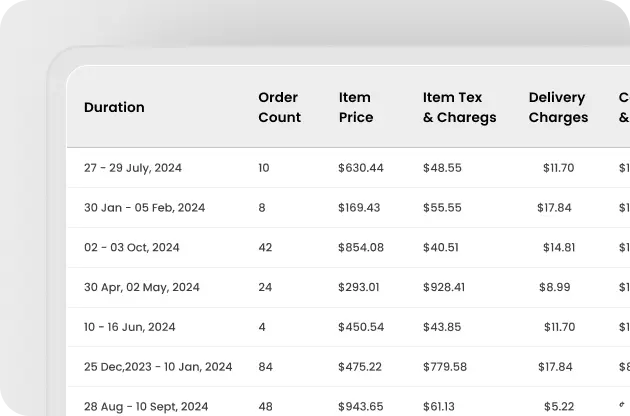The height and width of the screenshot is (416, 630).
Task: Click item price $293.01
Action: point(359,287)
